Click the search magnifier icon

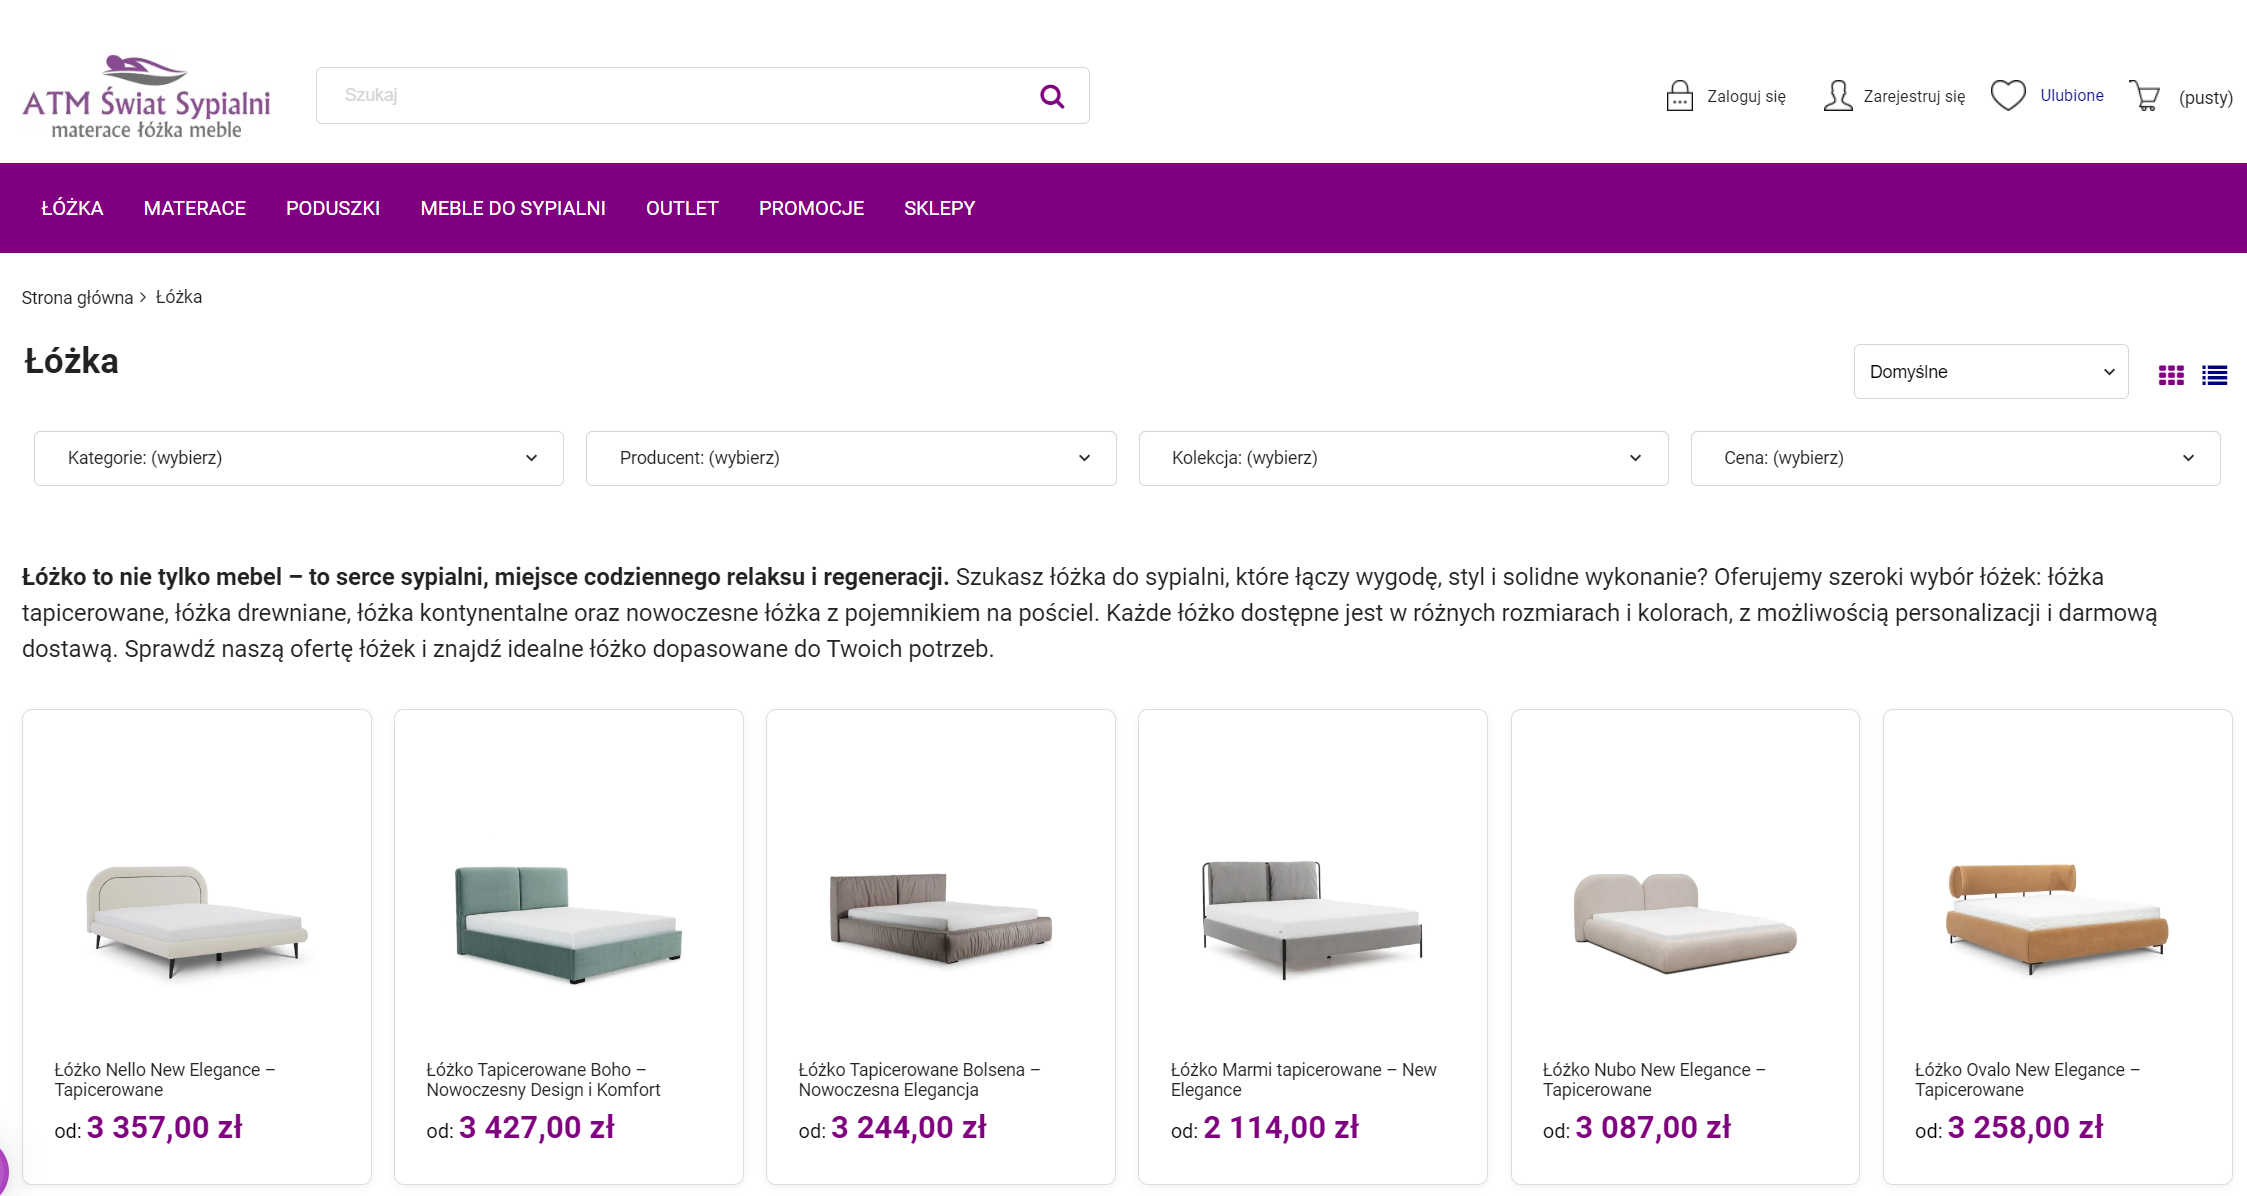coord(1051,96)
